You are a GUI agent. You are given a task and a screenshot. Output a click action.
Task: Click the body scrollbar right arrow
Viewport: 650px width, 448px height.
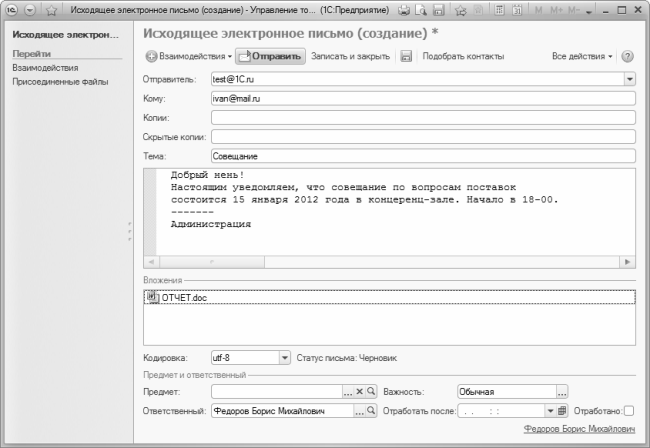coord(627,262)
